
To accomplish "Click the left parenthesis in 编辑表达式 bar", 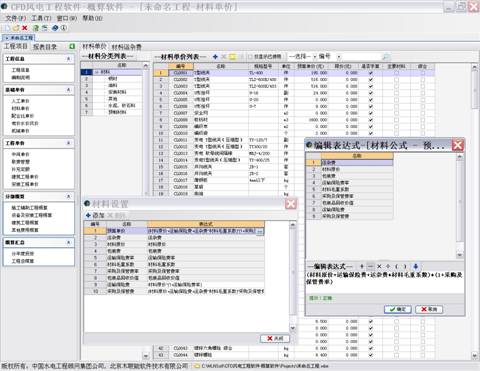I will (x=396, y=266).
